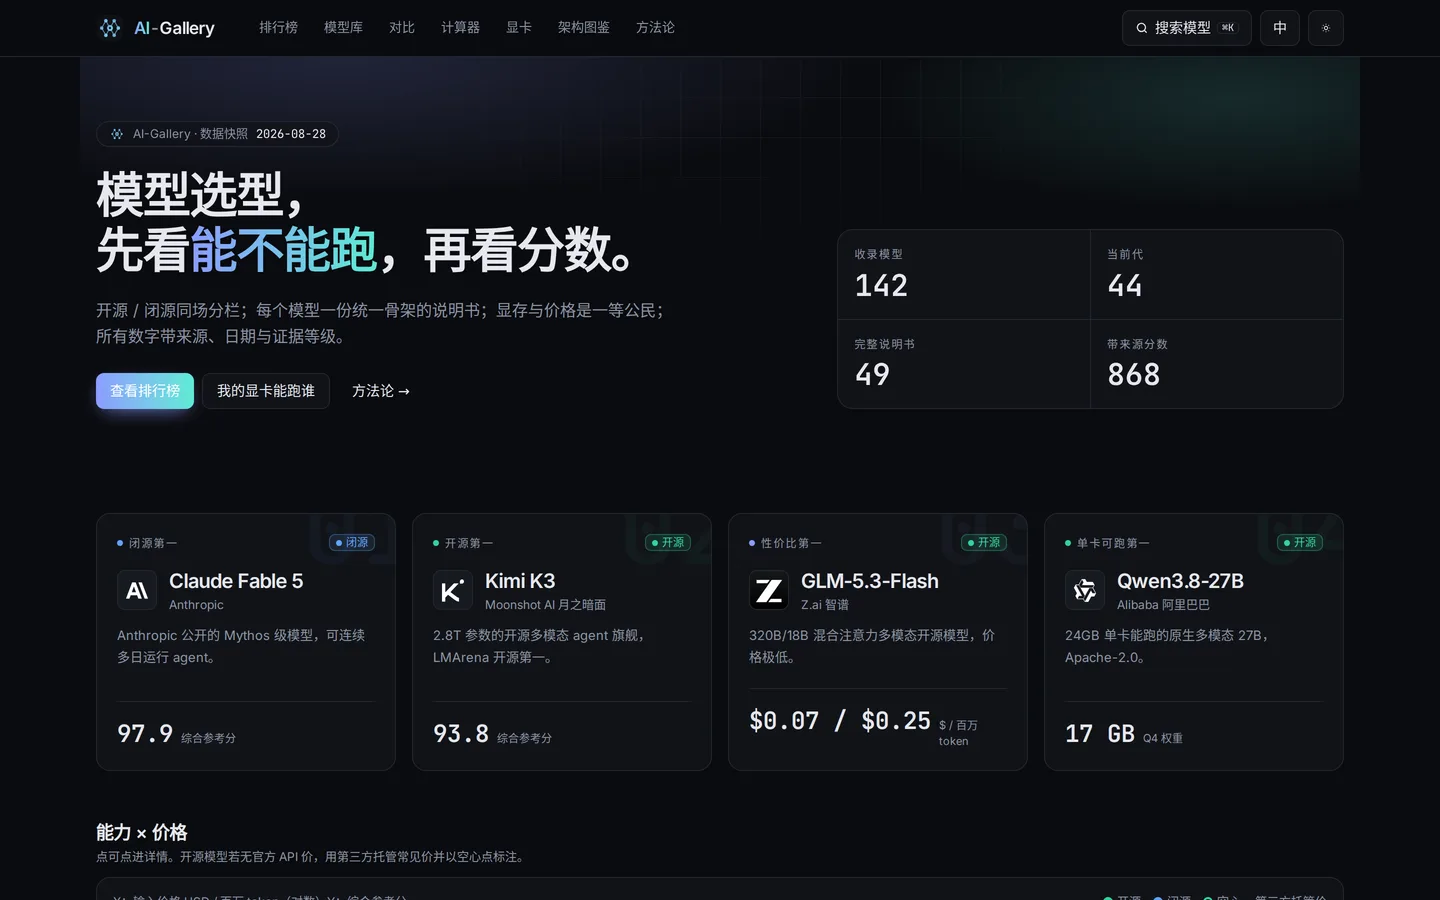Click the small icon in the 数据快照 badge
The height and width of the screenshot is (900, 1440).
[117, 134]
